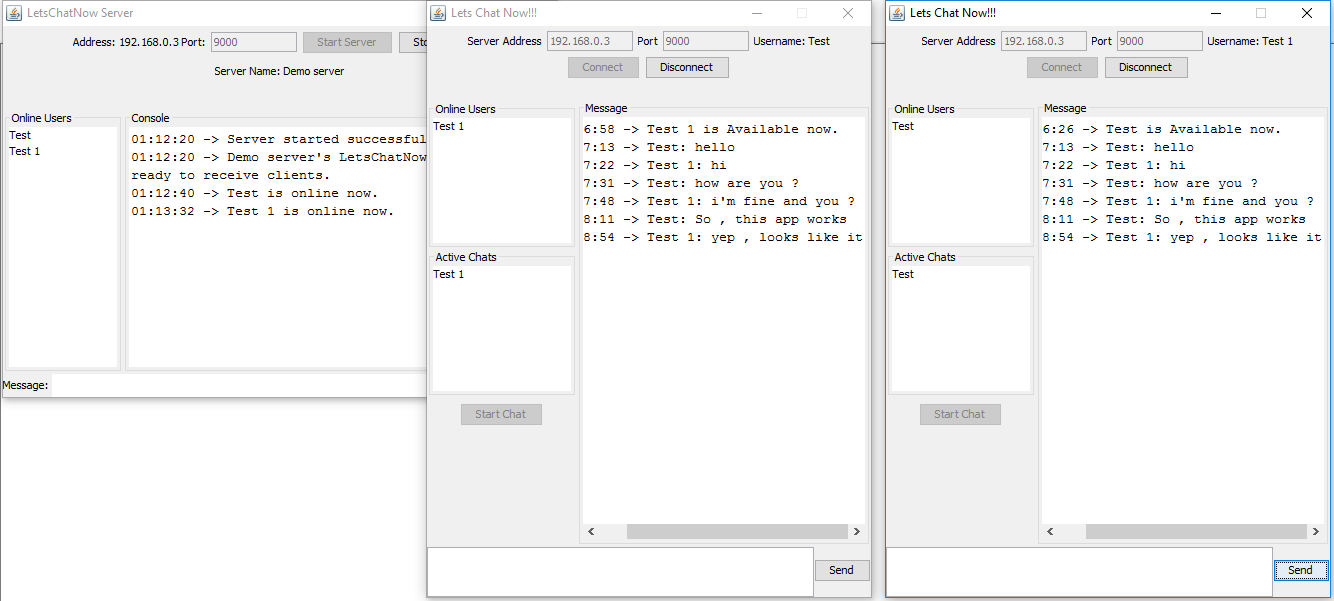This screenshot has width=1334, height=601.
Task: Click the left arrow of Test 1's message scrollbar
Action: 1049,531
